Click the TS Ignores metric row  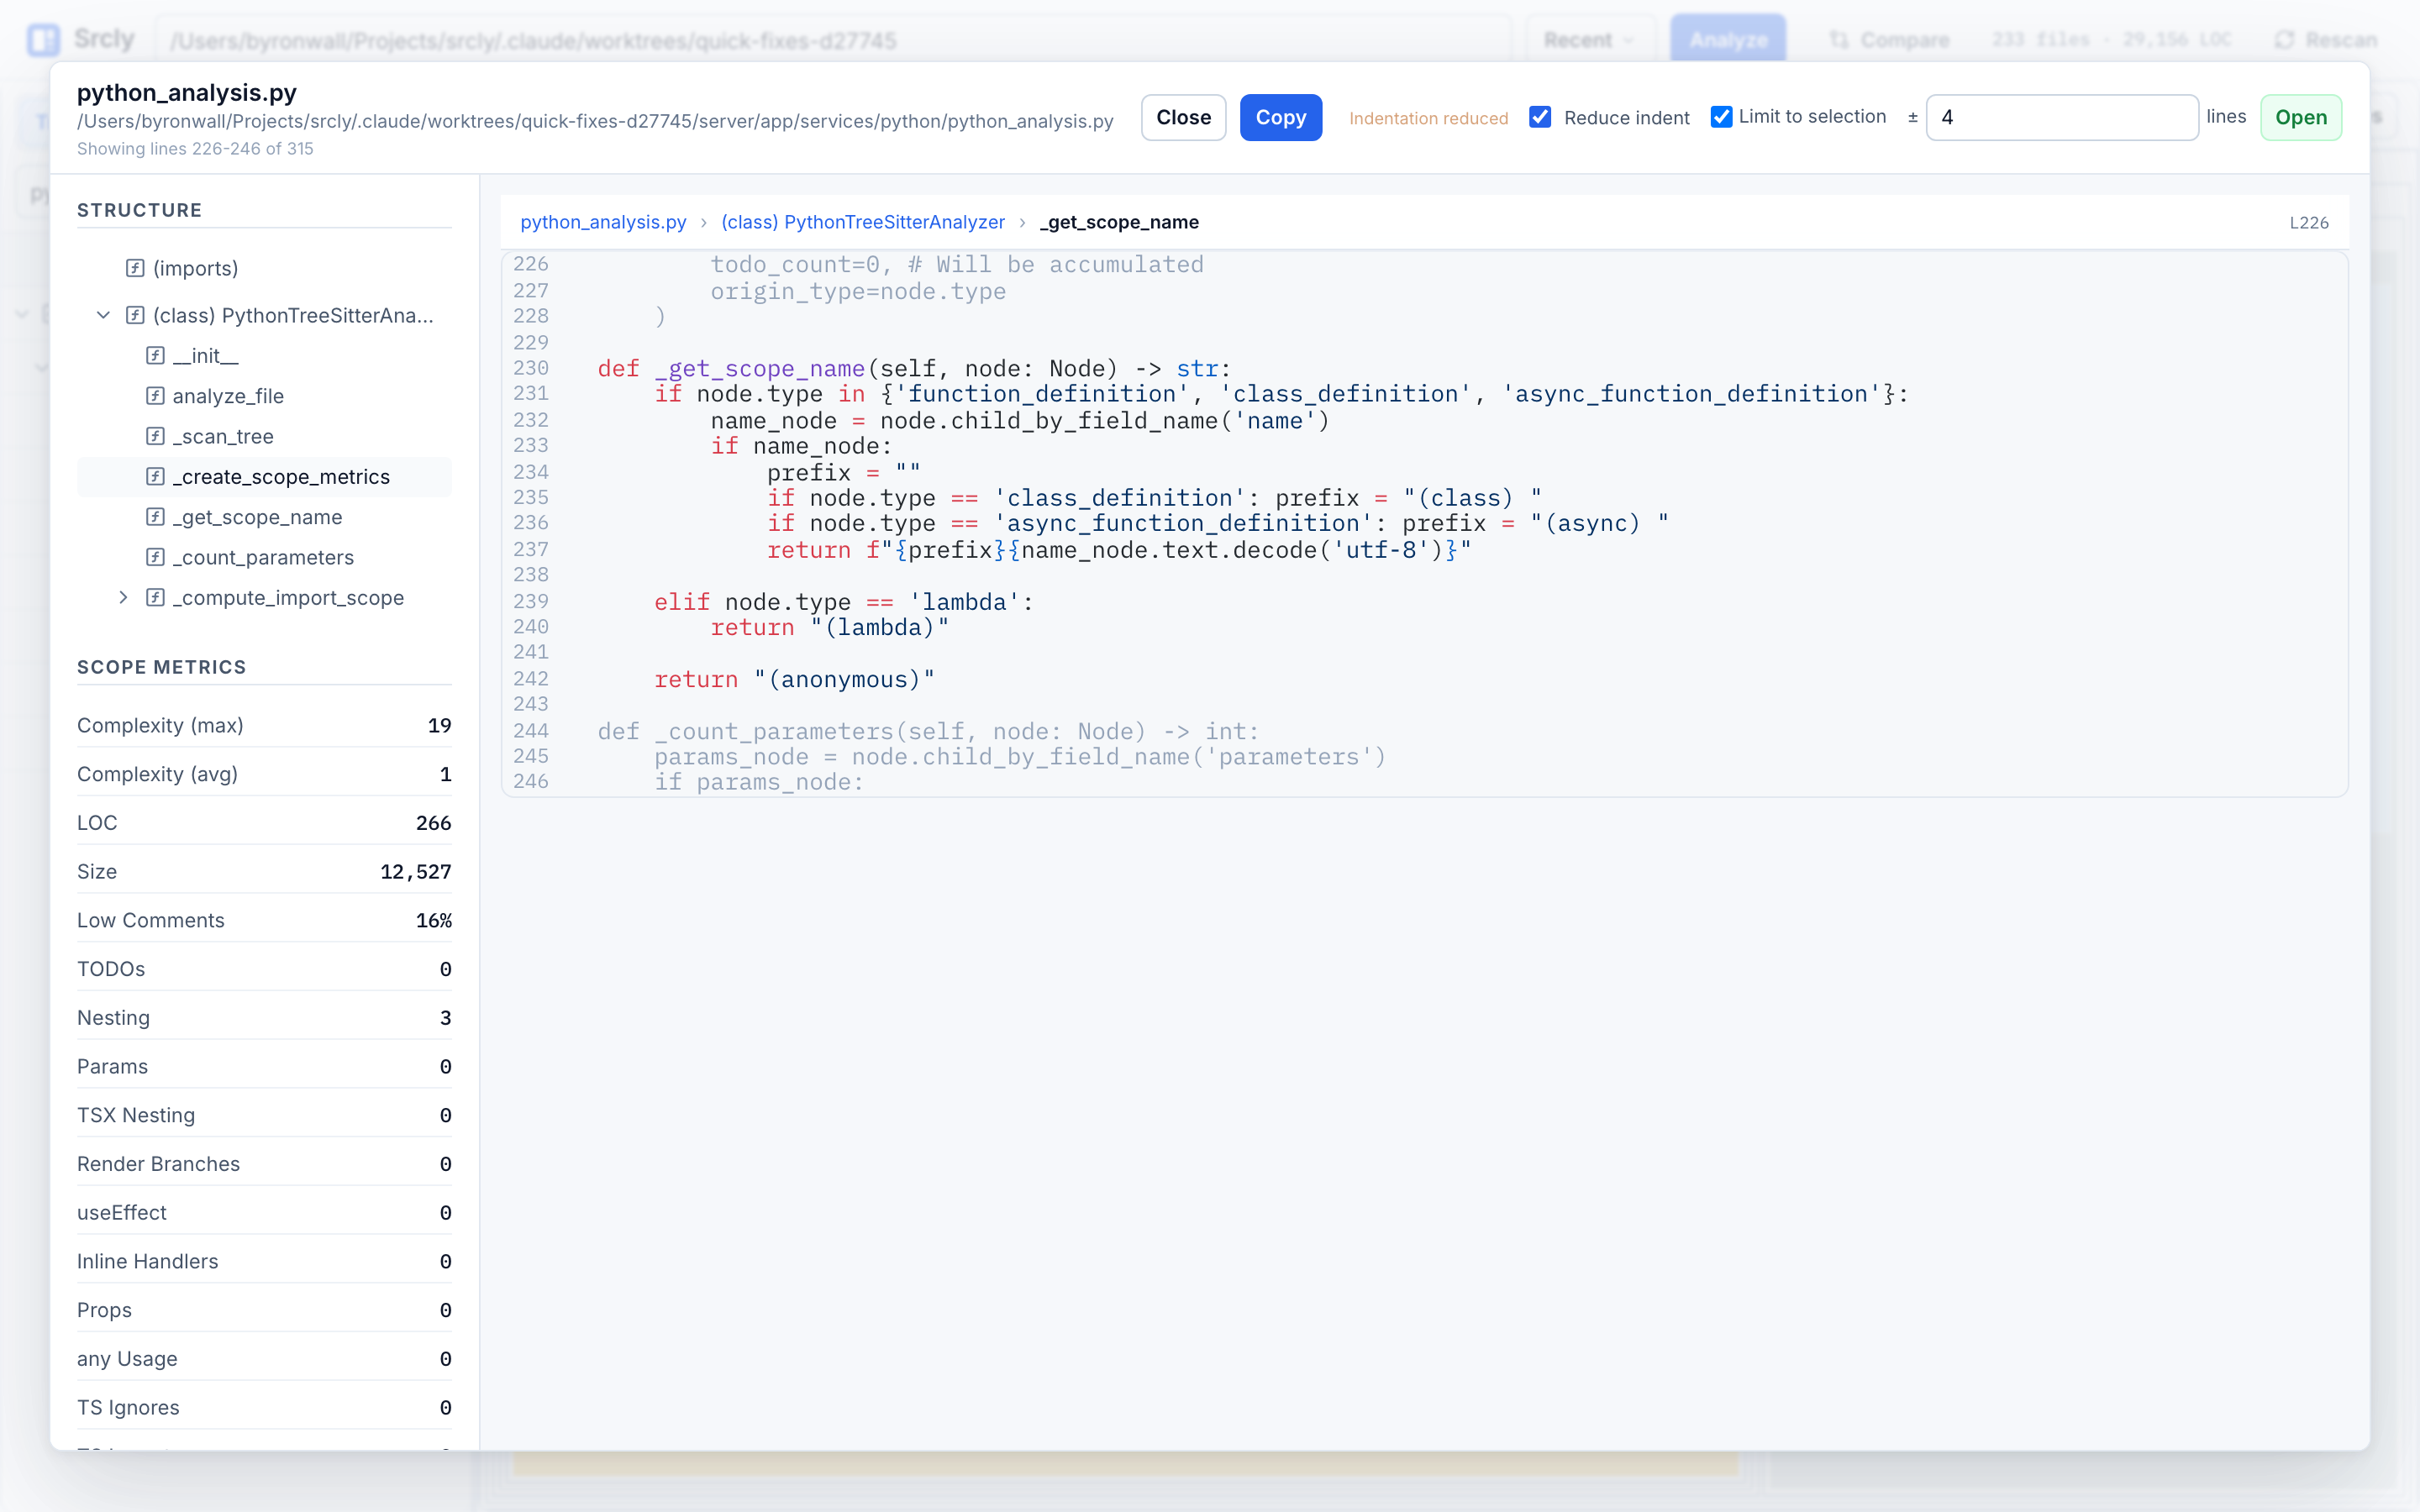coord(264,1407)
